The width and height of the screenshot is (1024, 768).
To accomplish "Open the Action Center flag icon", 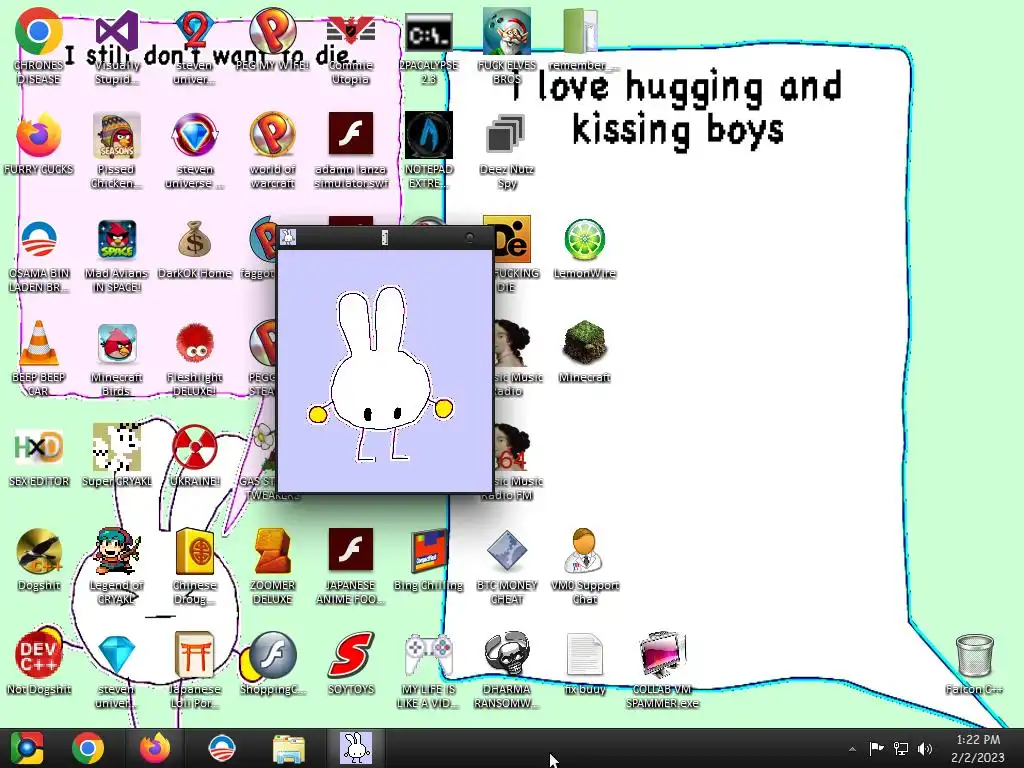I will pyautogui.click(x=876, y=749).
